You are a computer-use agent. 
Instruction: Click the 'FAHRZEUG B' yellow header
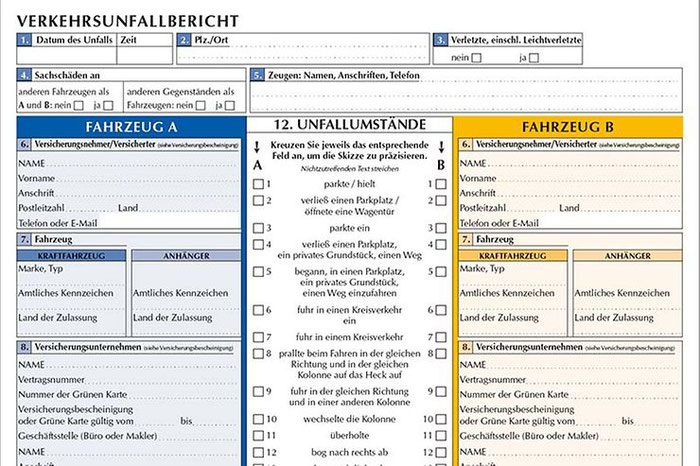click(x=568, y=127)
